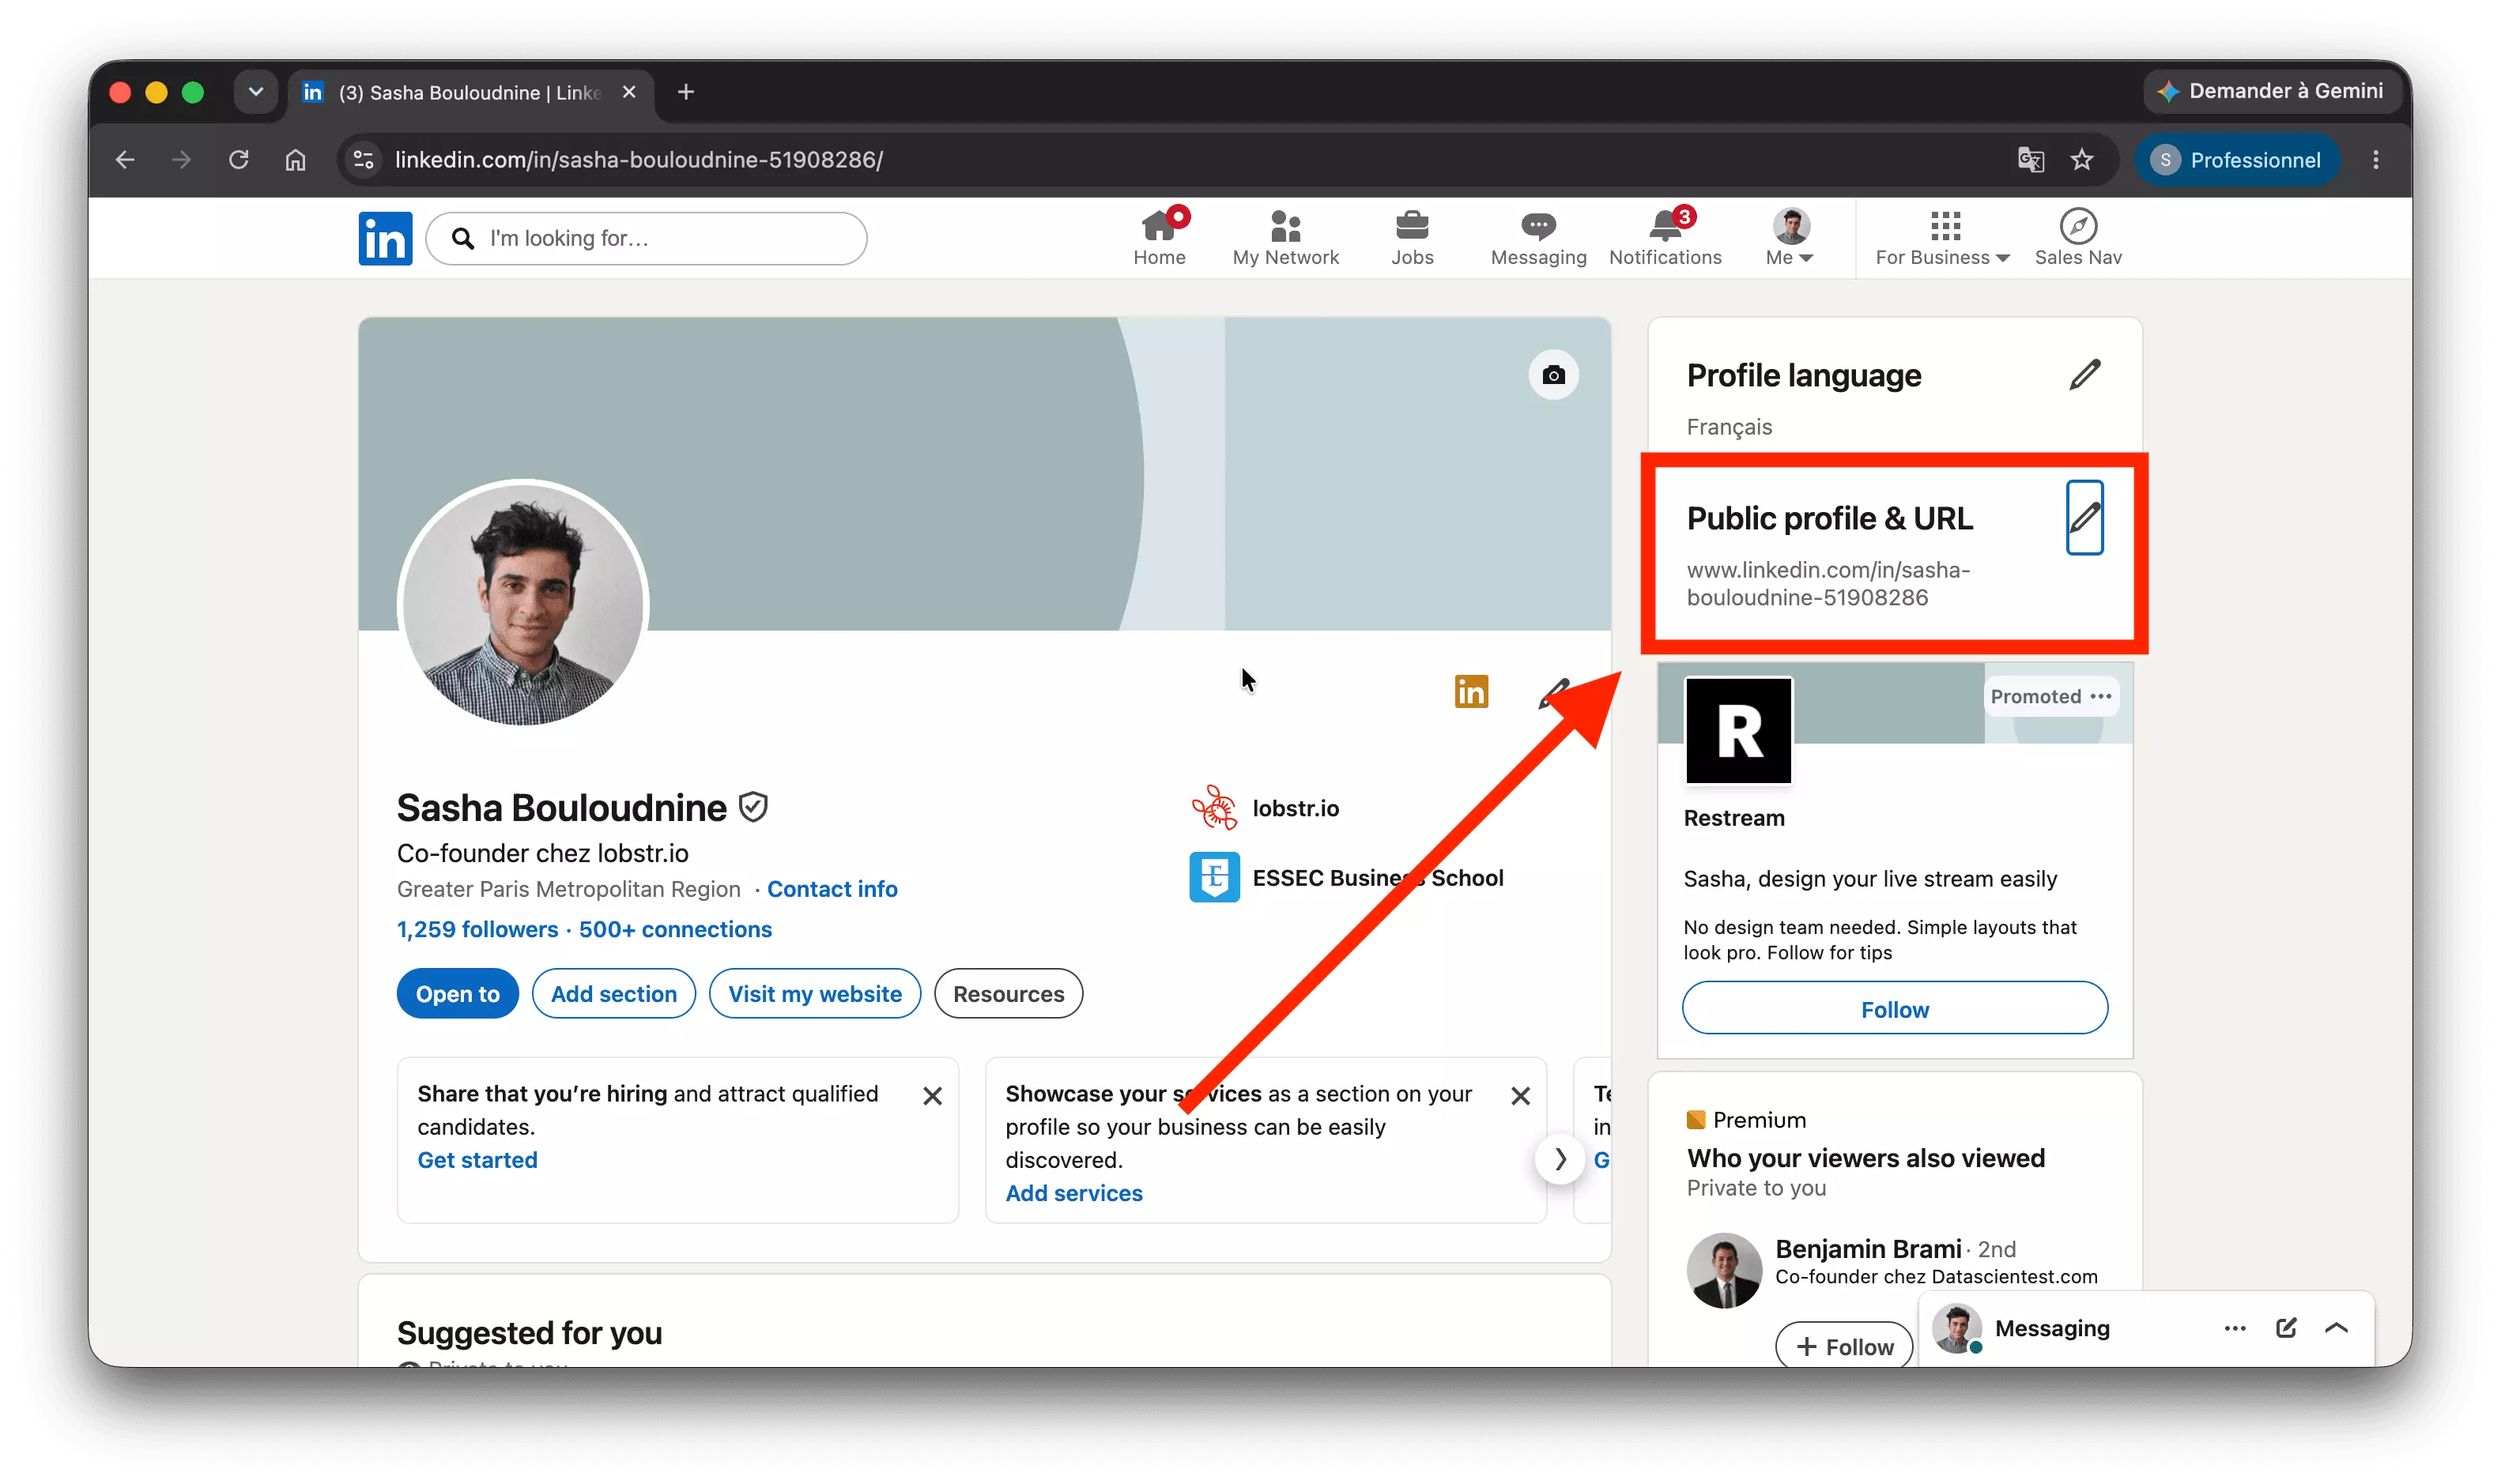Edit cover photo with camera icon
The height and width of the screenshot is (1484, 2501).
point(1553,375)
